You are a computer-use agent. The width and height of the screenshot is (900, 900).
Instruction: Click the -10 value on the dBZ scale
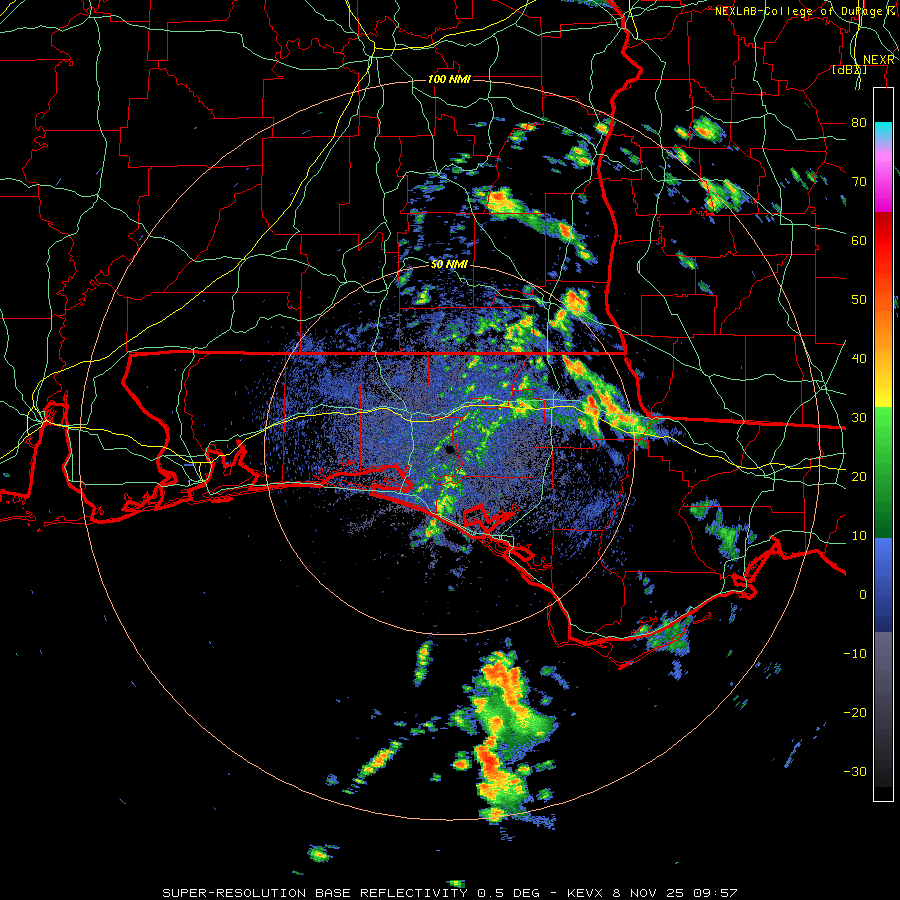pyautogui.click(x=855, y=654)
